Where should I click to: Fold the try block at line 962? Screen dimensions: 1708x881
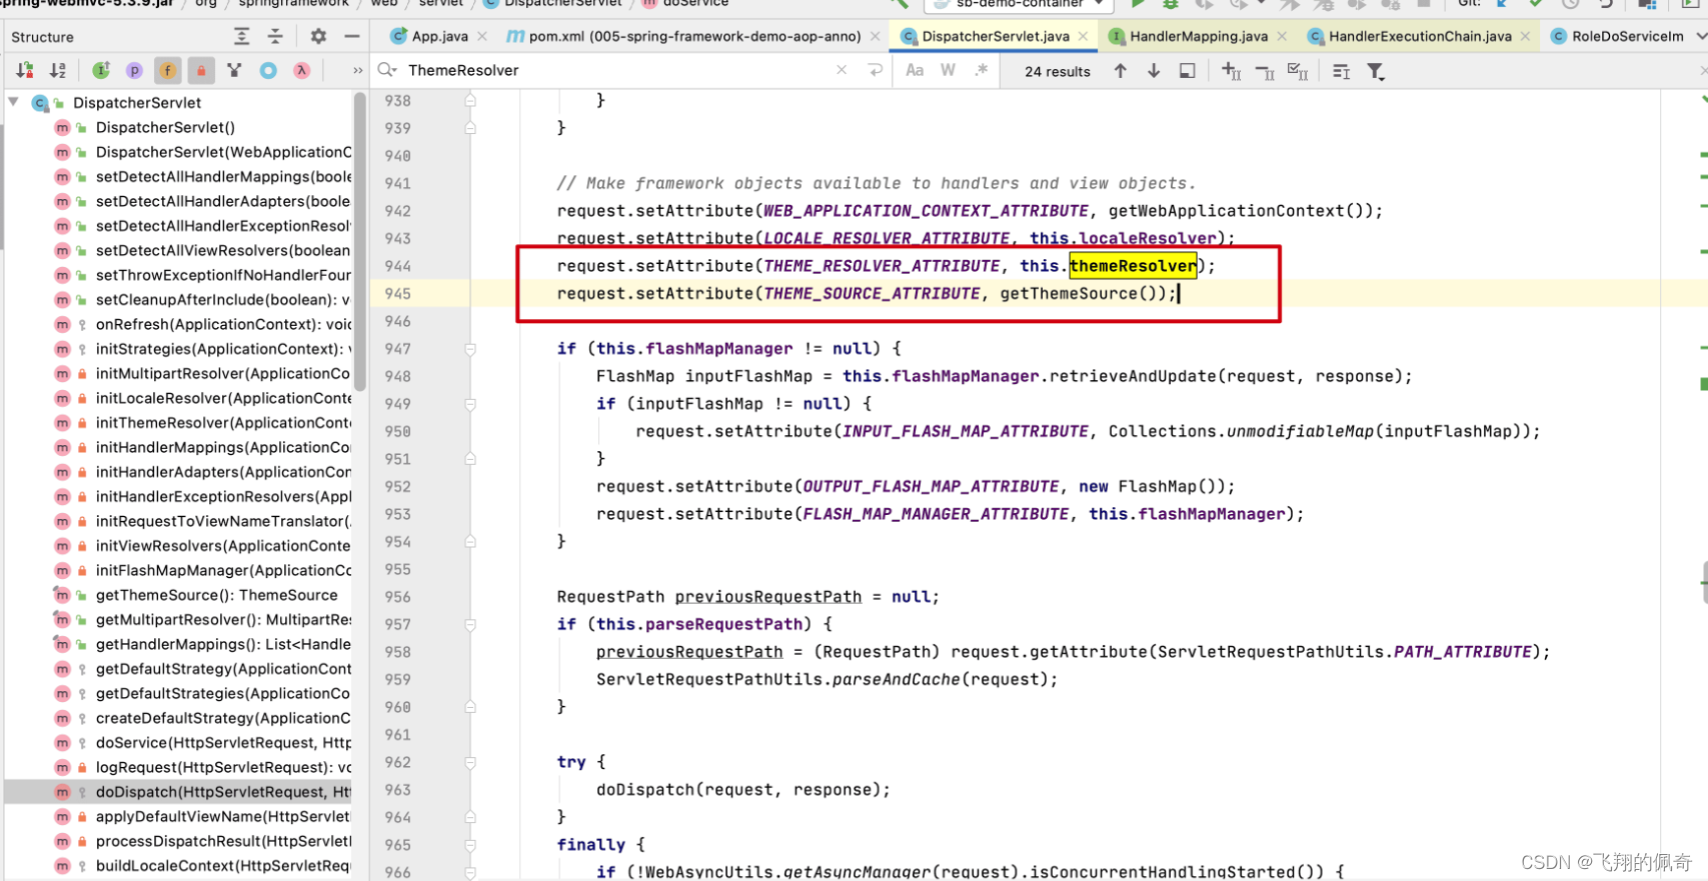(470, 762)
